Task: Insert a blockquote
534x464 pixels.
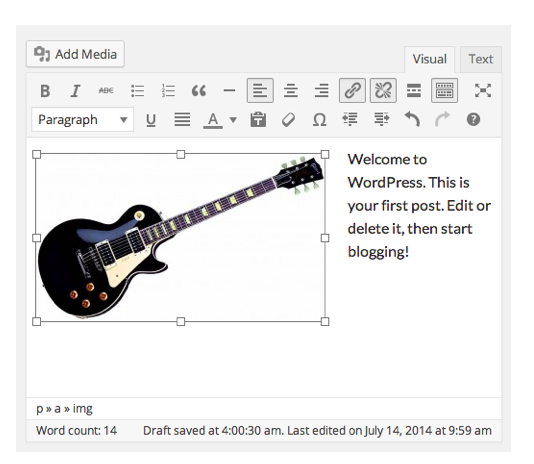Action: [199, 91]
